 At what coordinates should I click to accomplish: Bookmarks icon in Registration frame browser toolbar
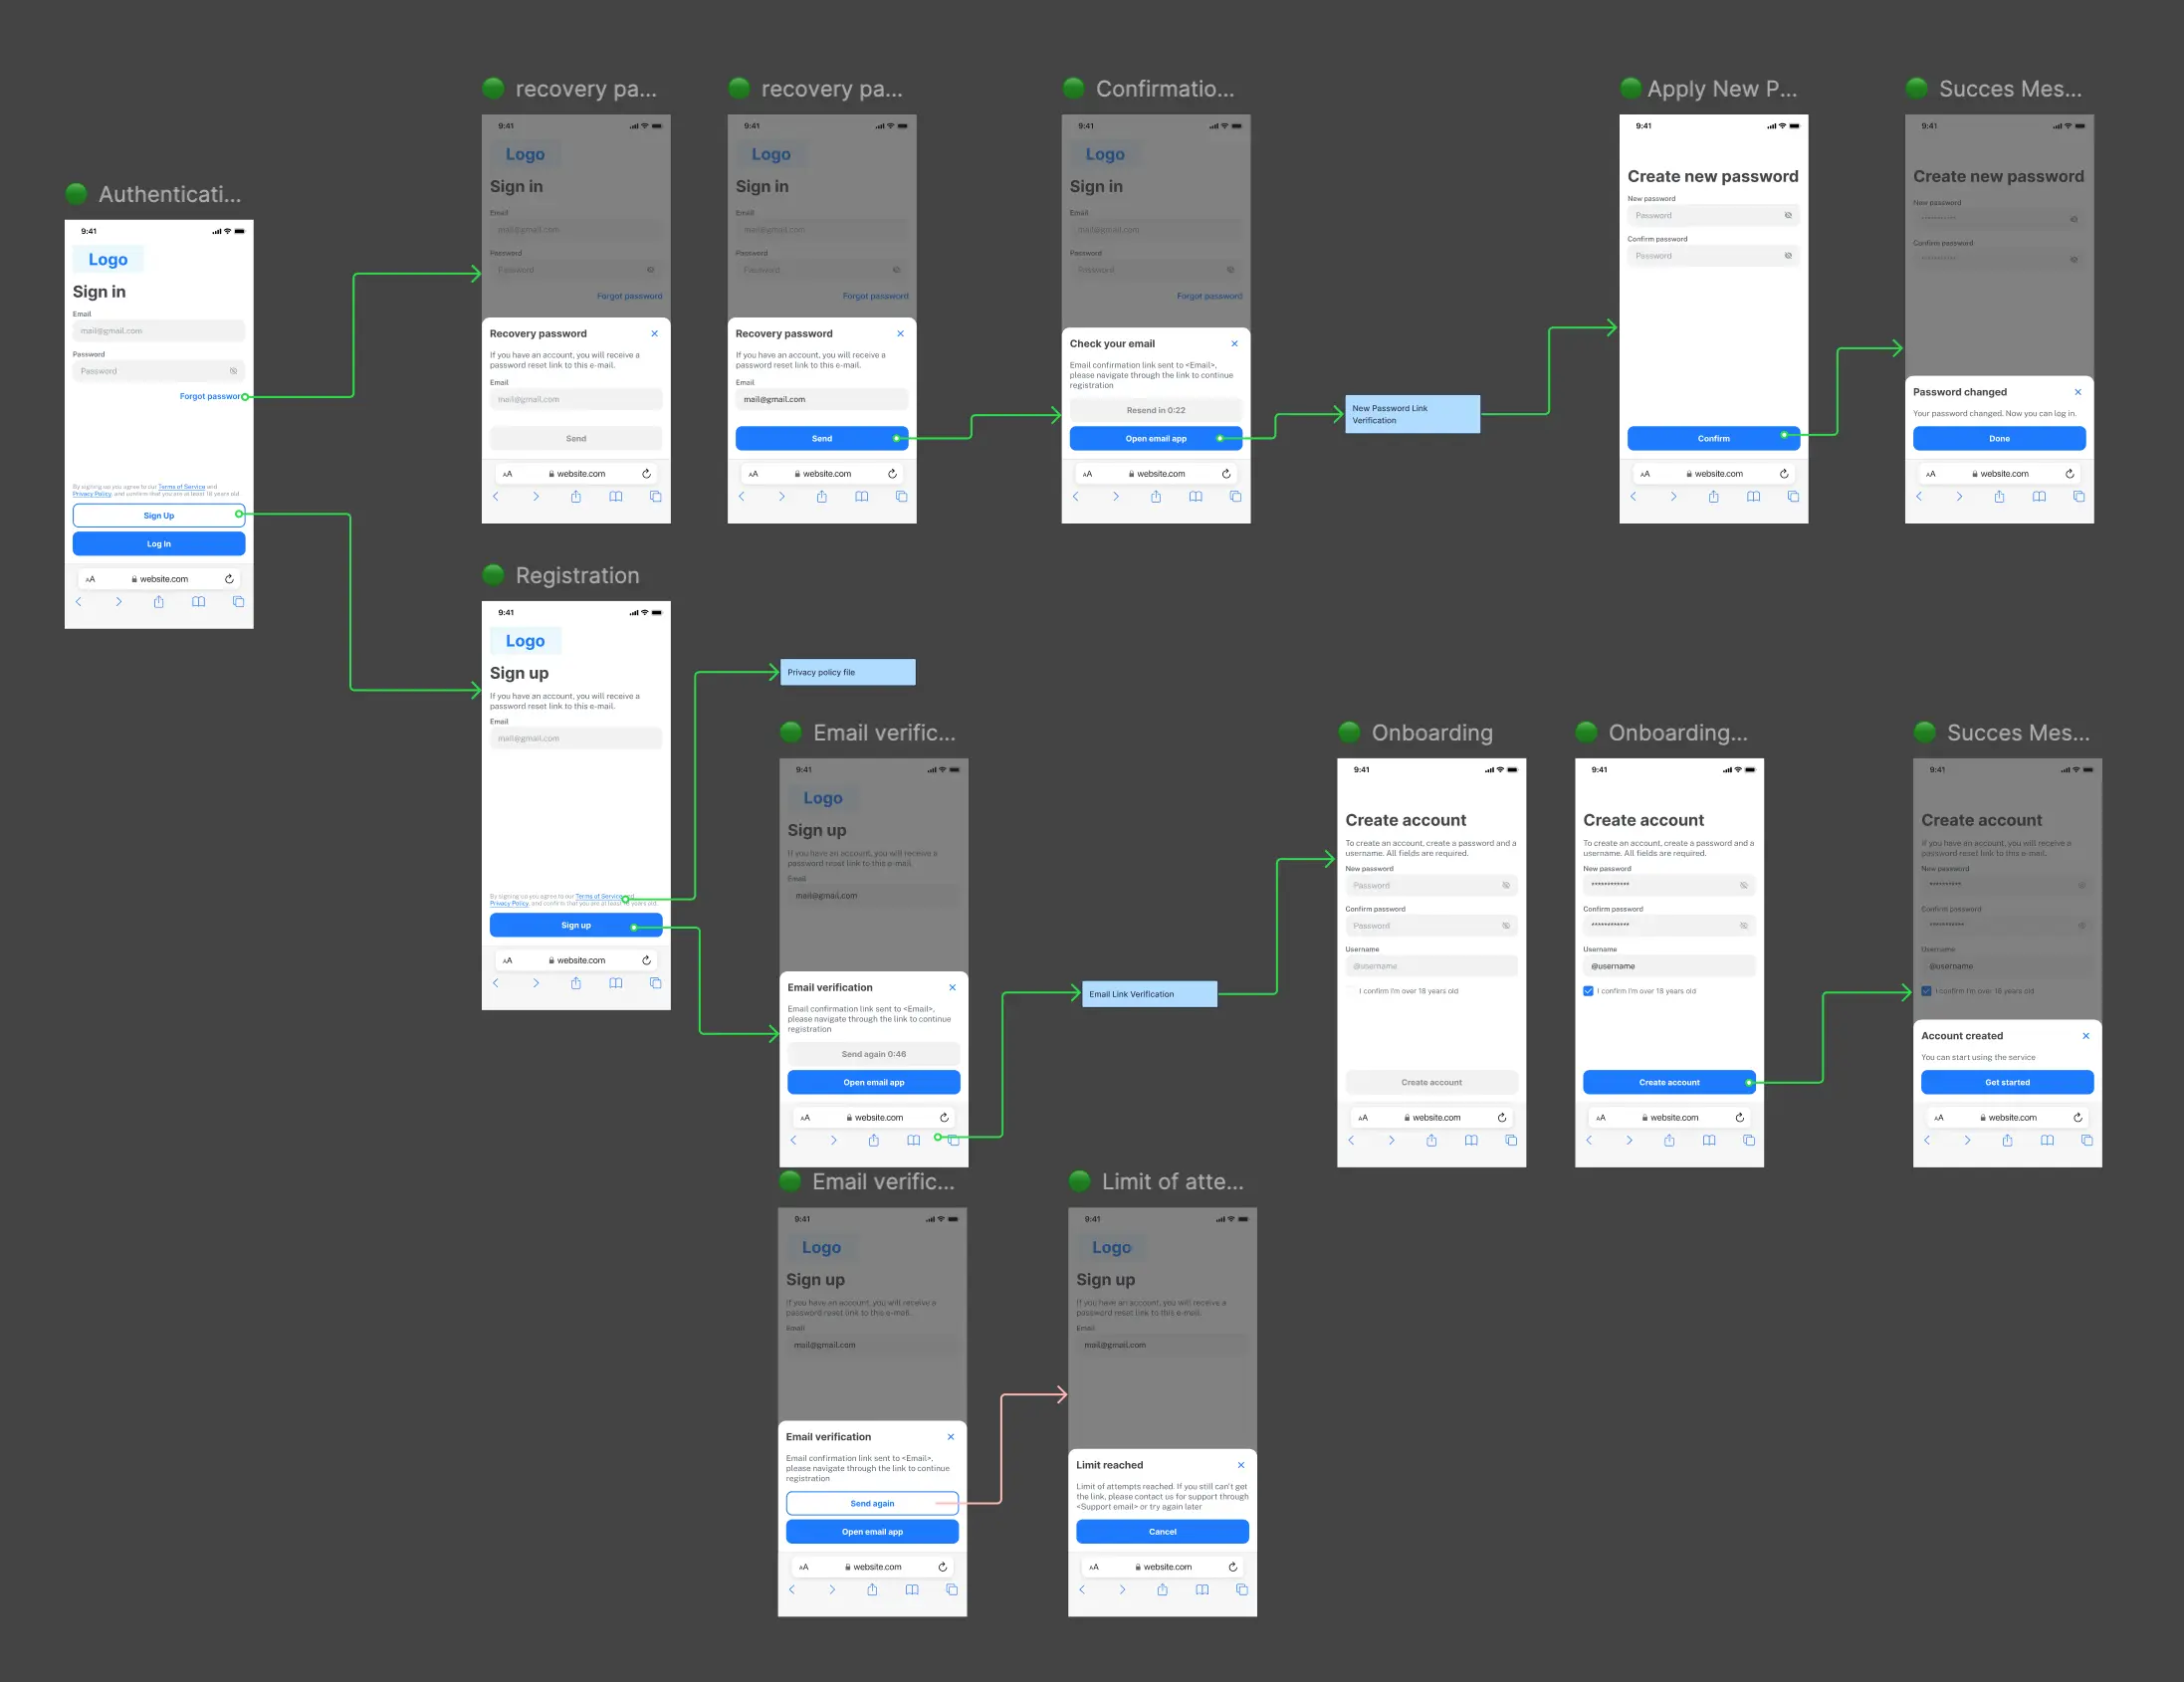pyautogui.click(x=616, y=983)
